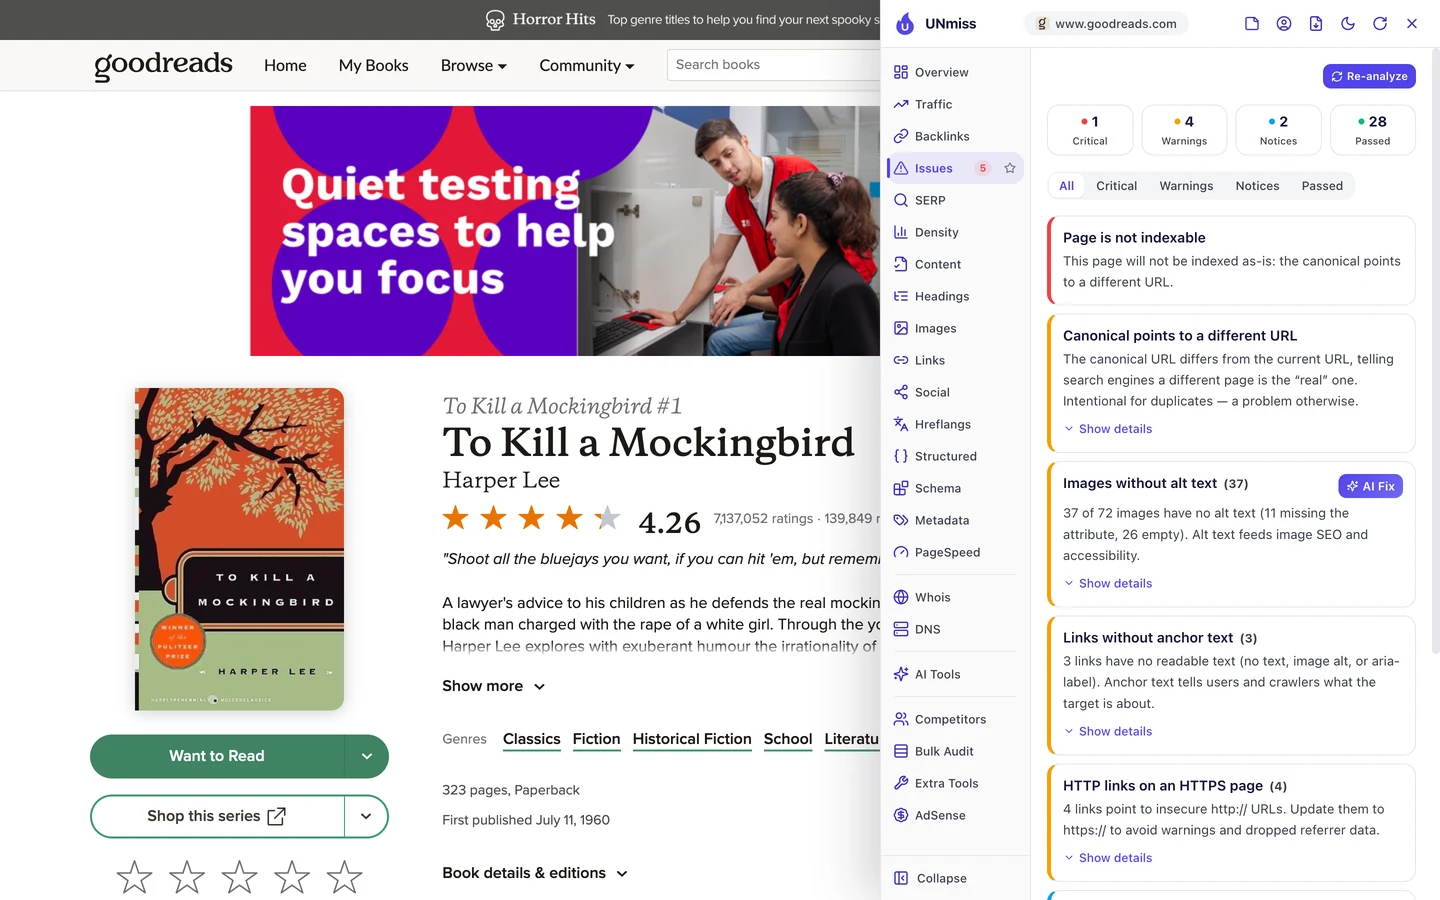Open the Structured data section
Image resolution: width=1440 pixels, height=900 pixels.
[955, 456]
